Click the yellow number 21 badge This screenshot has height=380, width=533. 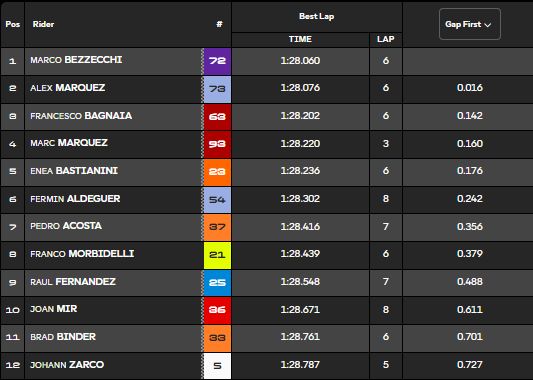(x=217, y=255)
